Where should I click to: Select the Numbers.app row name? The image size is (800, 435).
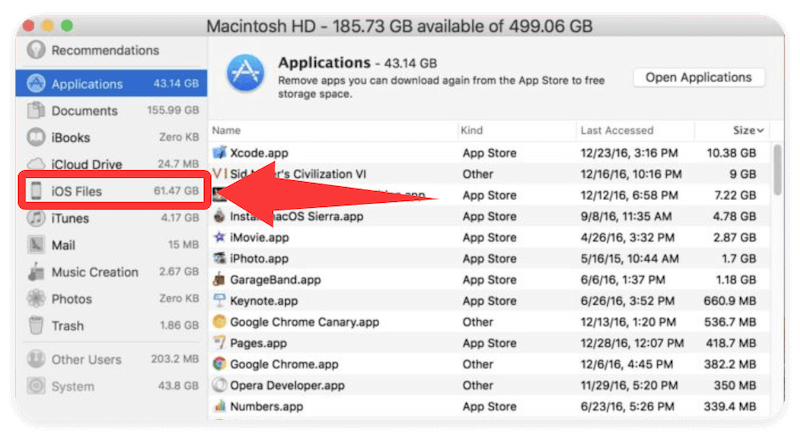[x=266, y=406]
